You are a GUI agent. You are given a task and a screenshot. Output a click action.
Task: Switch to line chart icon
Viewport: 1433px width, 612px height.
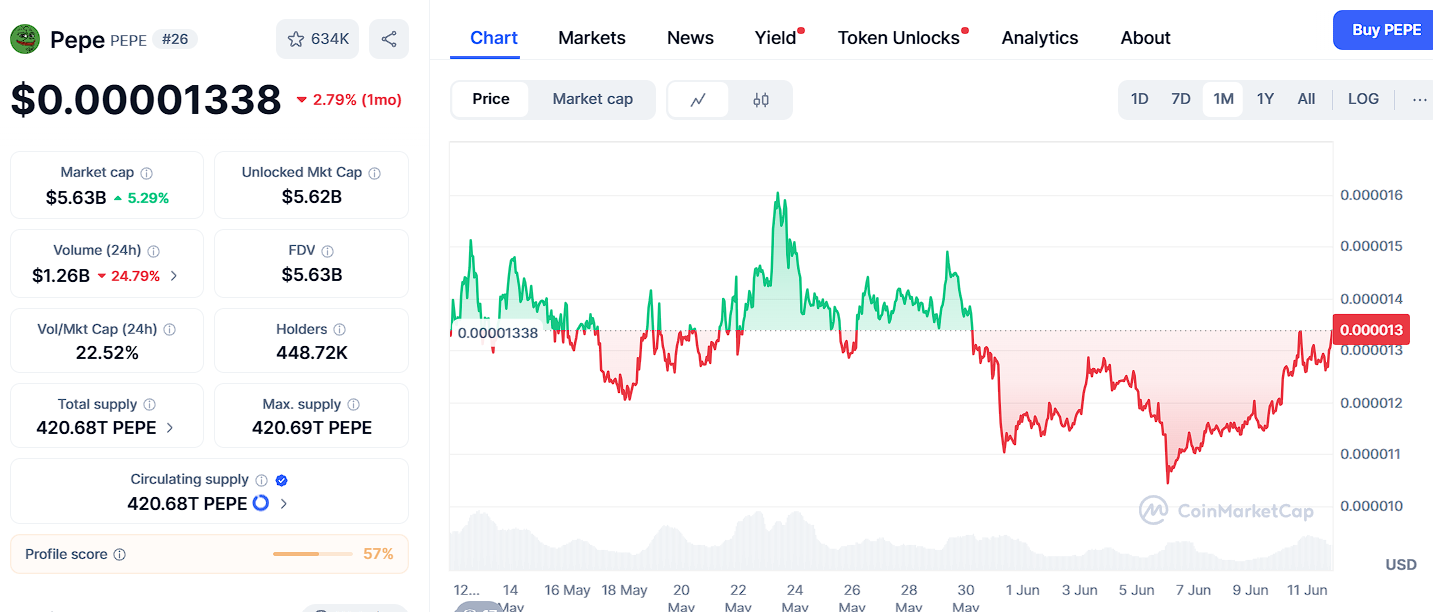point(698,99)
